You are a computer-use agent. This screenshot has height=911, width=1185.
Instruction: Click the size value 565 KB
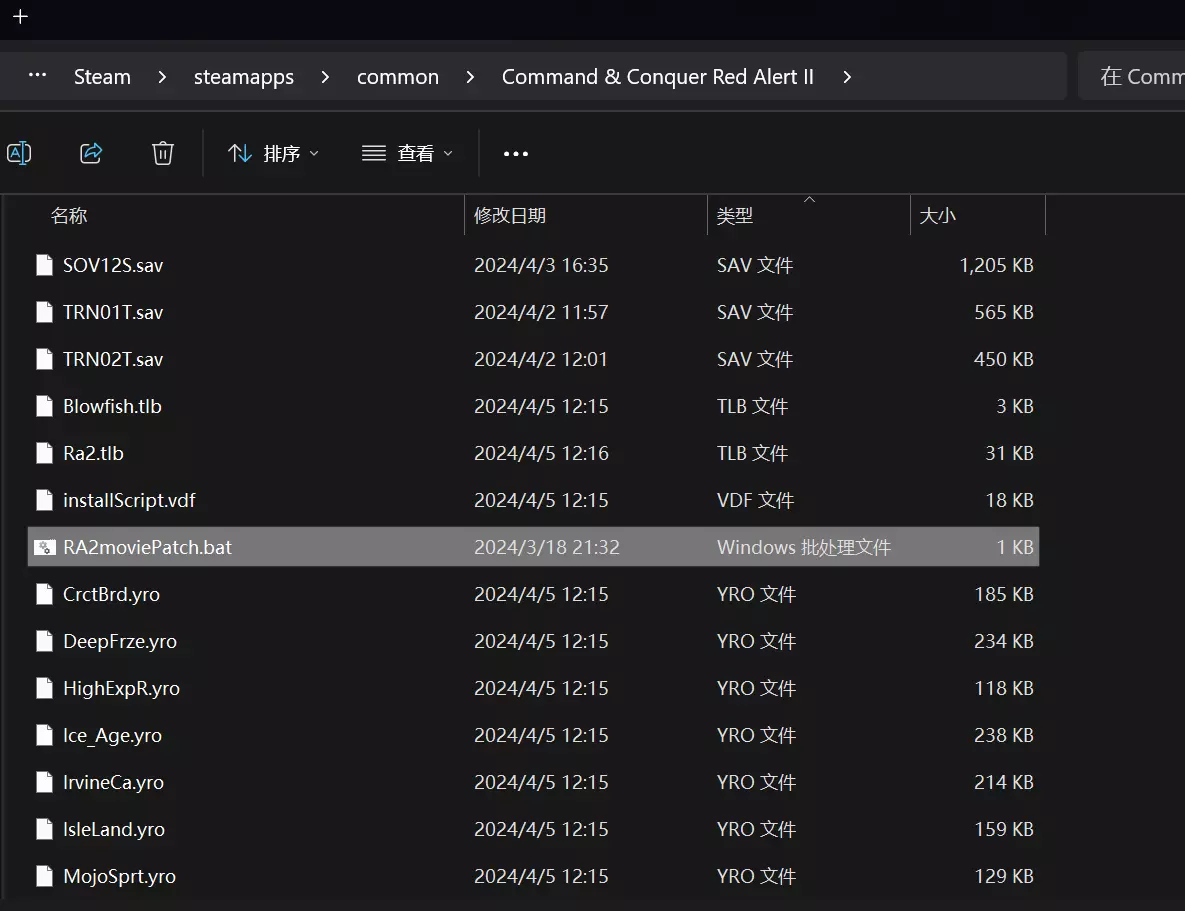[x=1004, y=312]
